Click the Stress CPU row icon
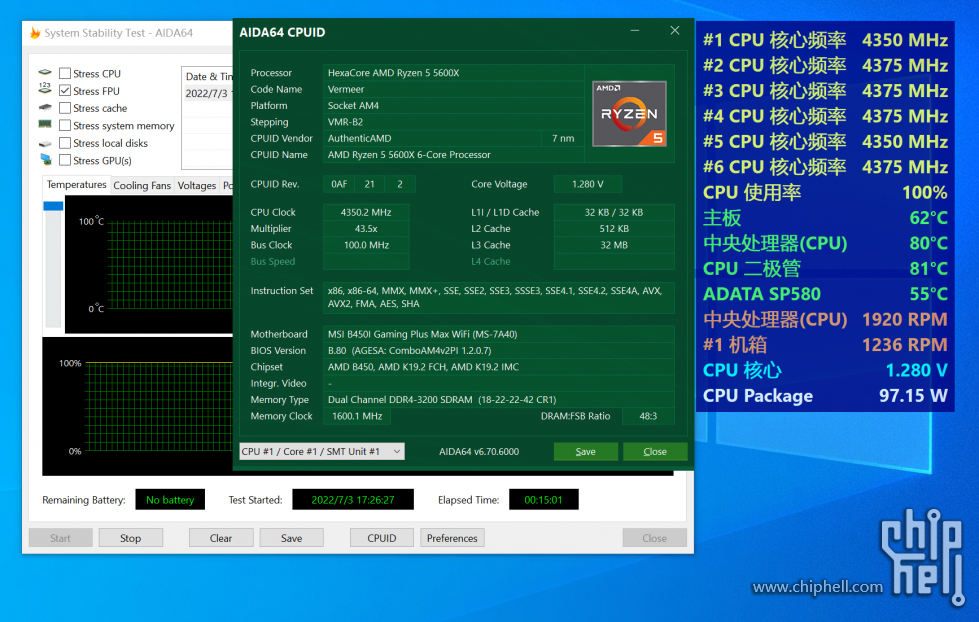This screenshot has width=979, height=622. tap(45, 72)
